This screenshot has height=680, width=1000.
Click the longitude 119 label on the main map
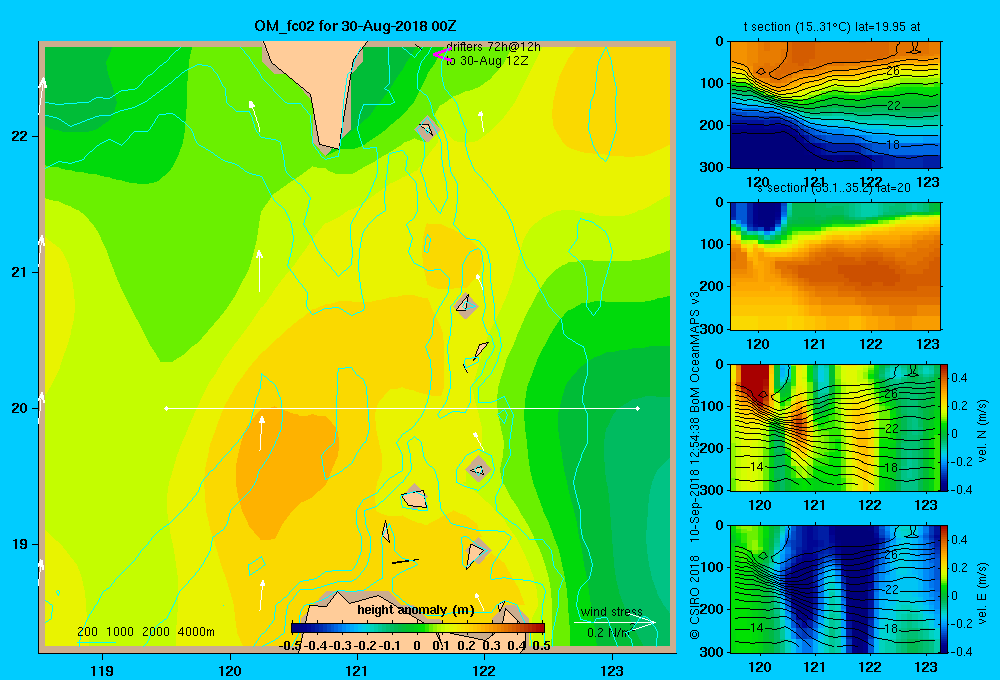coord(102,670)
